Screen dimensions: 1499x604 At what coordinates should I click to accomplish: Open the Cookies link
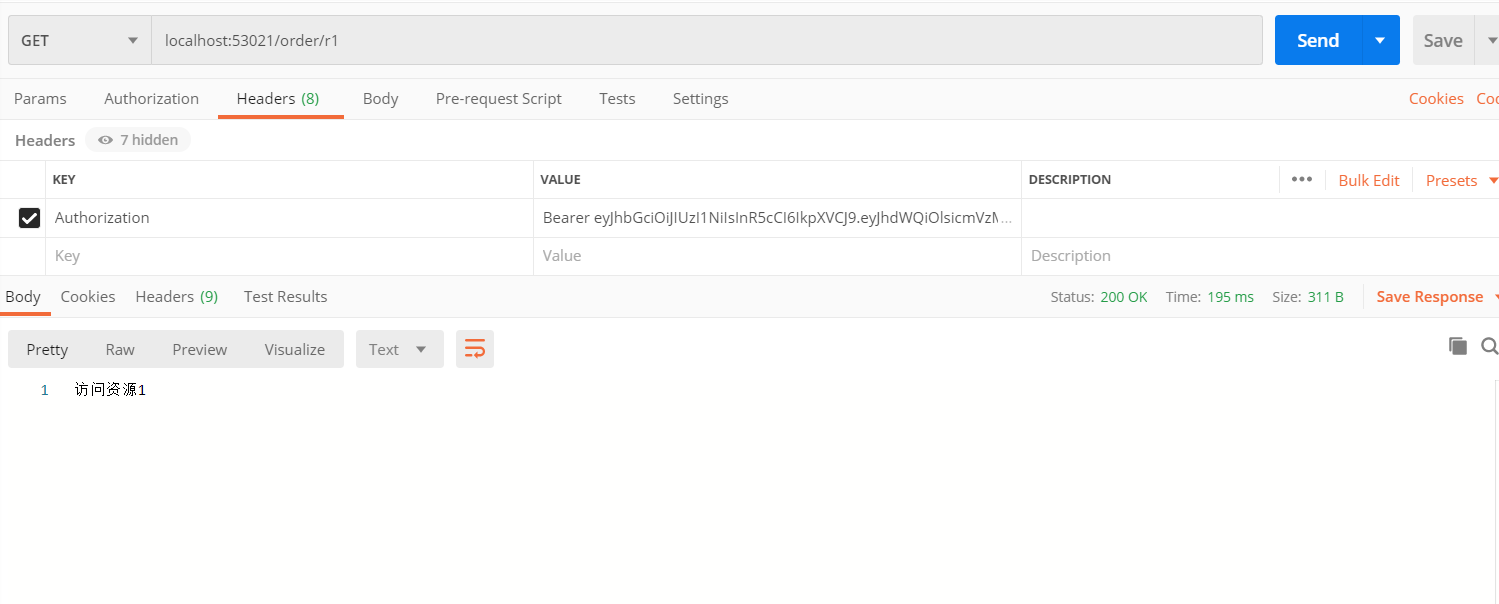pyautogui.click(x=1436, y=98)
